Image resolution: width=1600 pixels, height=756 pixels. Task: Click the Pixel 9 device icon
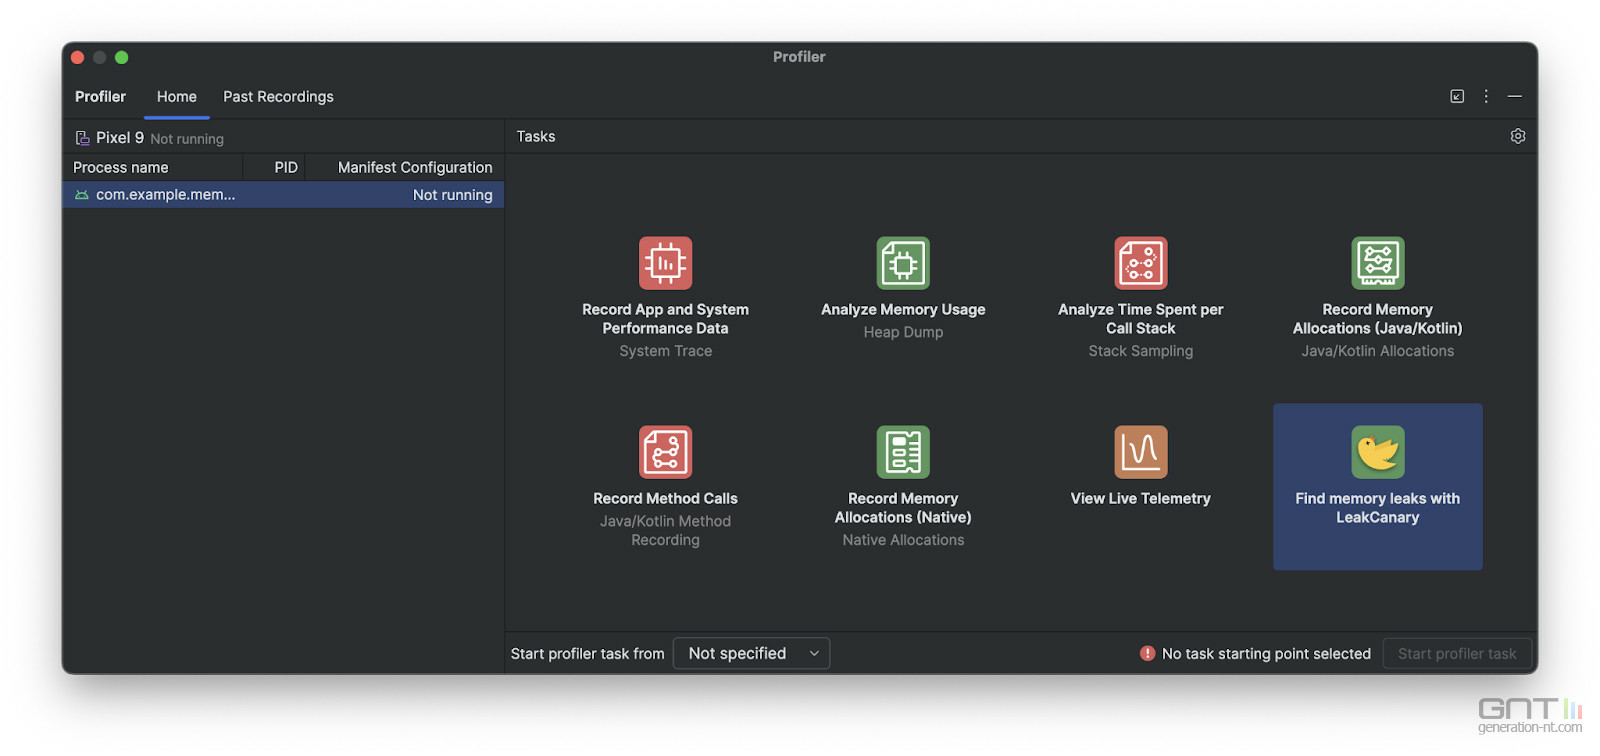[82, 138]
